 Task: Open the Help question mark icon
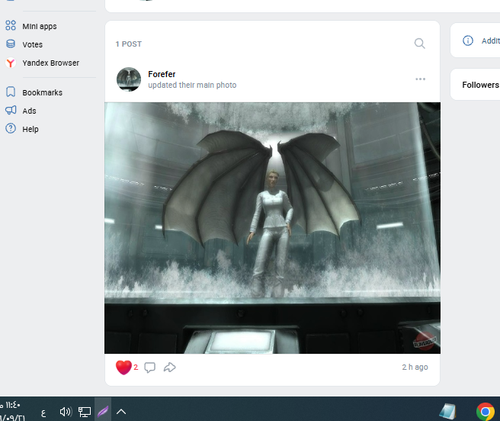[x=11, y=128]
